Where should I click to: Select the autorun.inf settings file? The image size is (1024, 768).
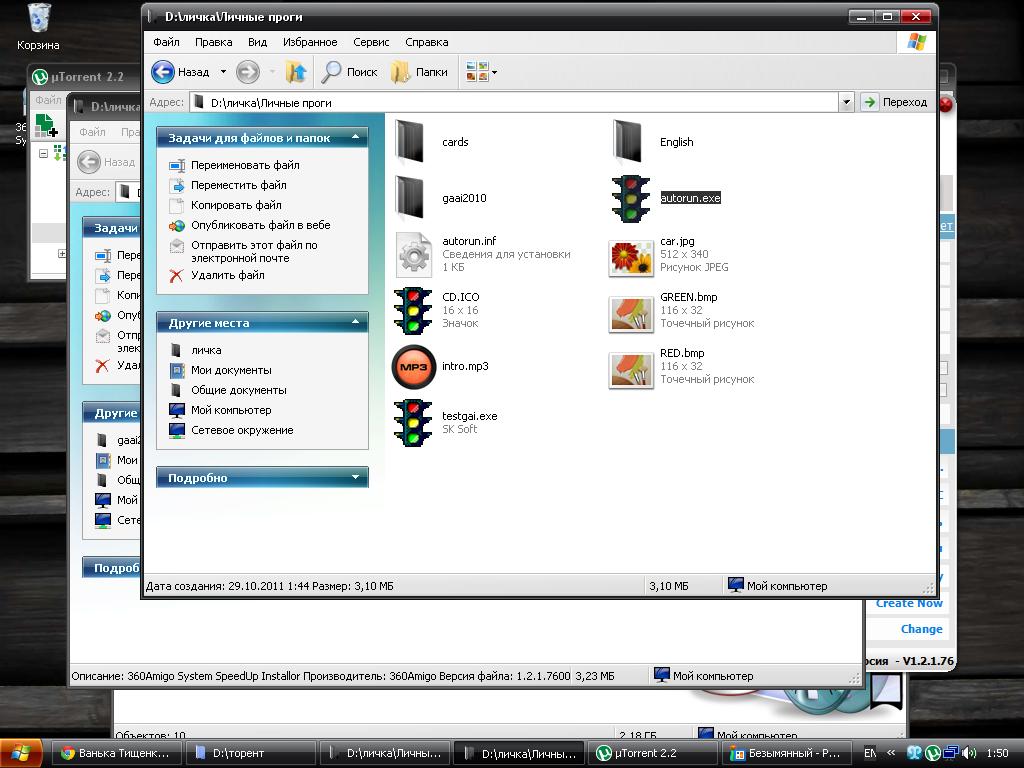[x=413, y=254]
